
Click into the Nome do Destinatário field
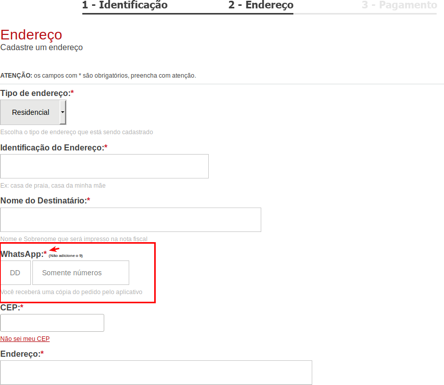click(131, 220)
